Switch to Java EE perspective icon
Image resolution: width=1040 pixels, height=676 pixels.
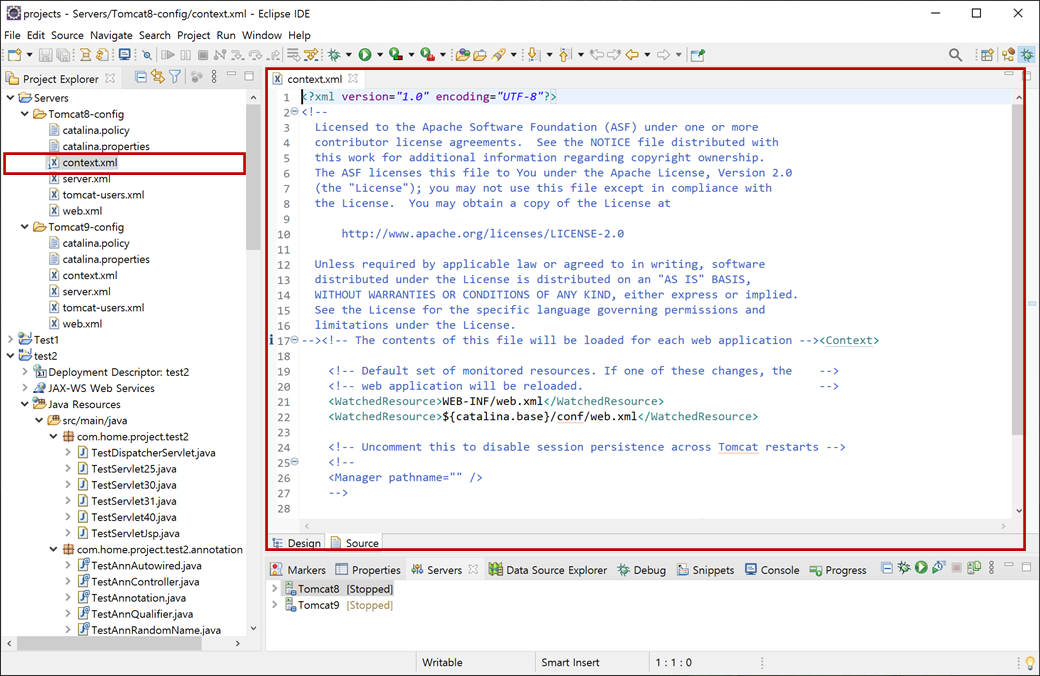1008,55
